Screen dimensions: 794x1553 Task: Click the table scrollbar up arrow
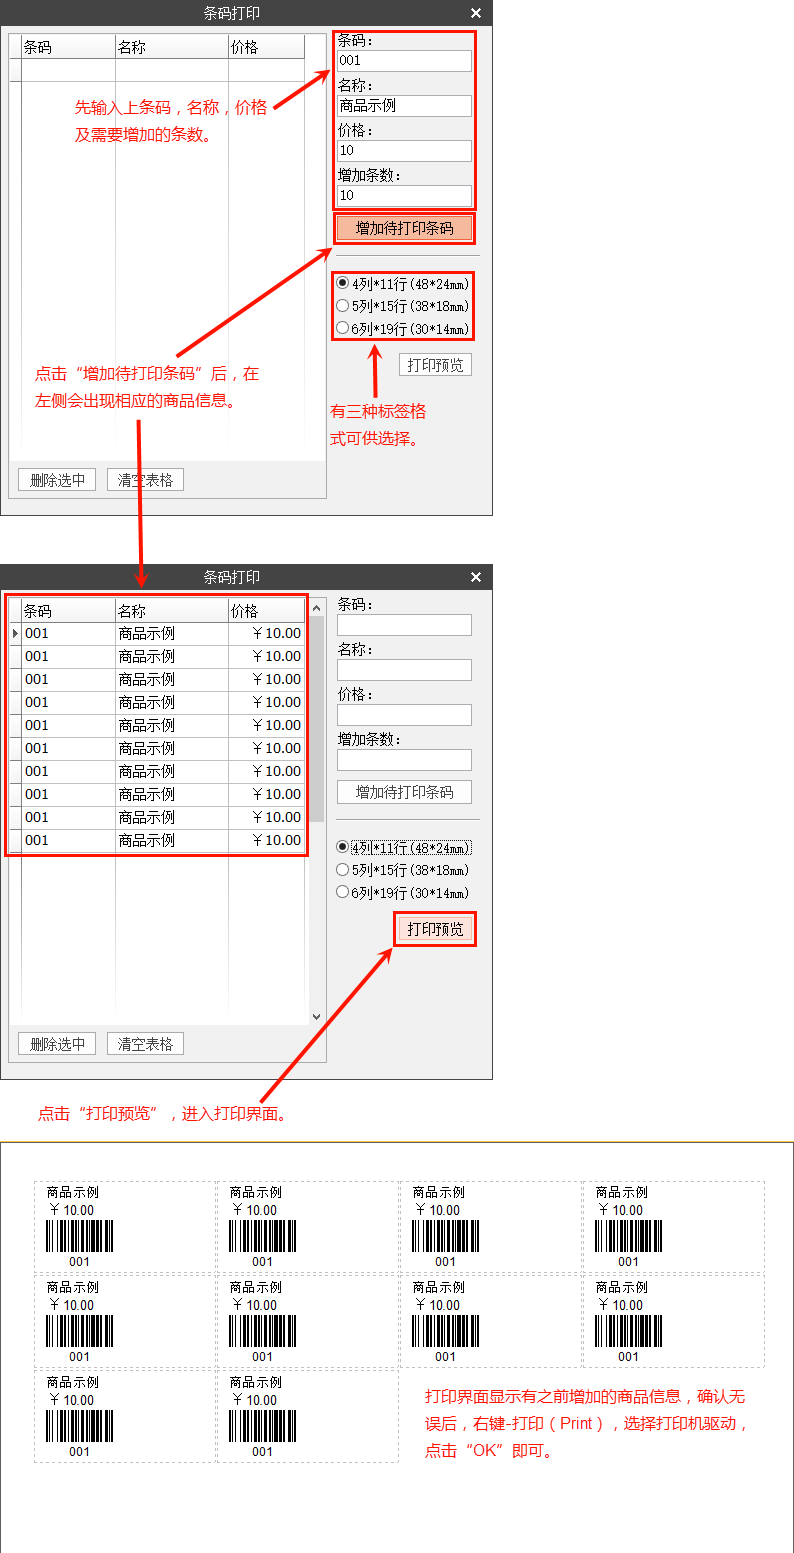pyautogui.click(x=317, y=608)
